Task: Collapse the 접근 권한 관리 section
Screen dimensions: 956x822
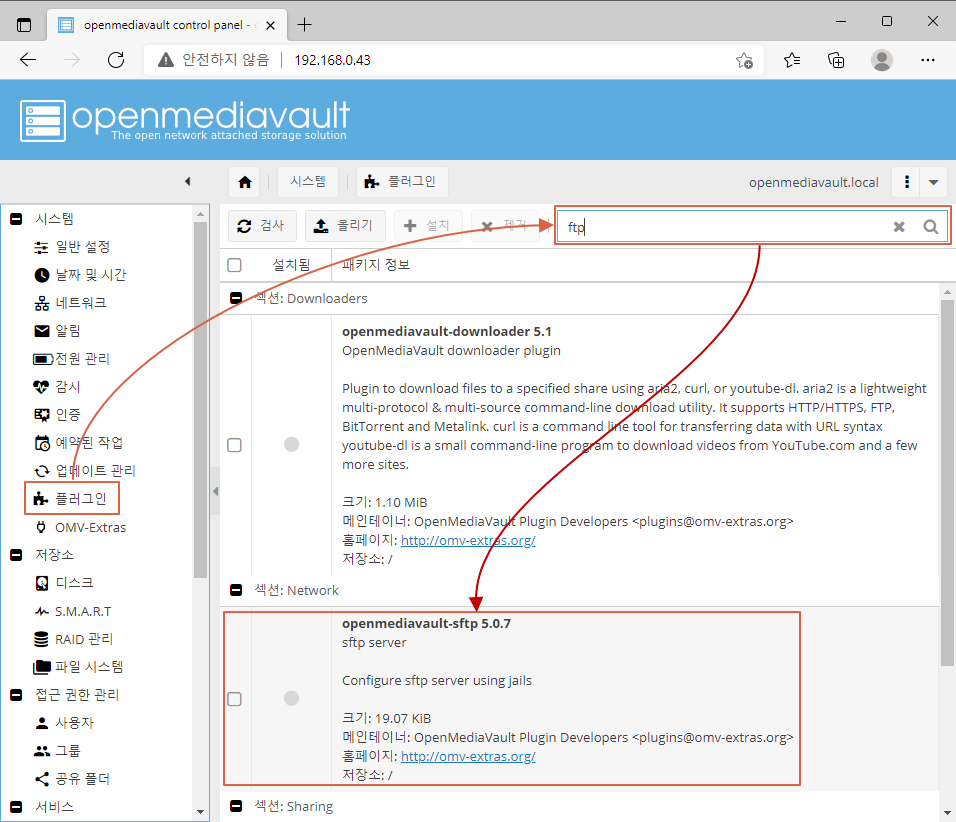Action: pos(16,695)
